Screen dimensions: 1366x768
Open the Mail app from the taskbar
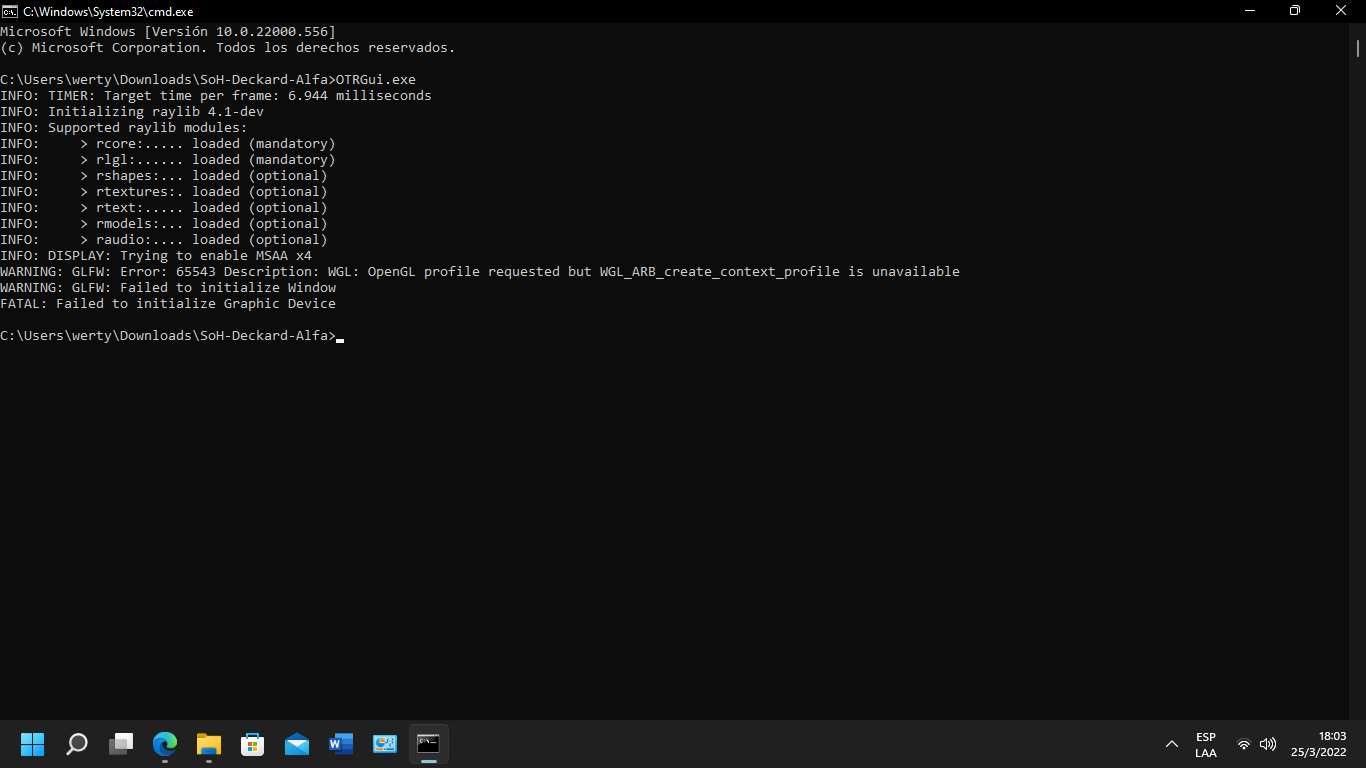pyautogui.click(x=296, y=744)
